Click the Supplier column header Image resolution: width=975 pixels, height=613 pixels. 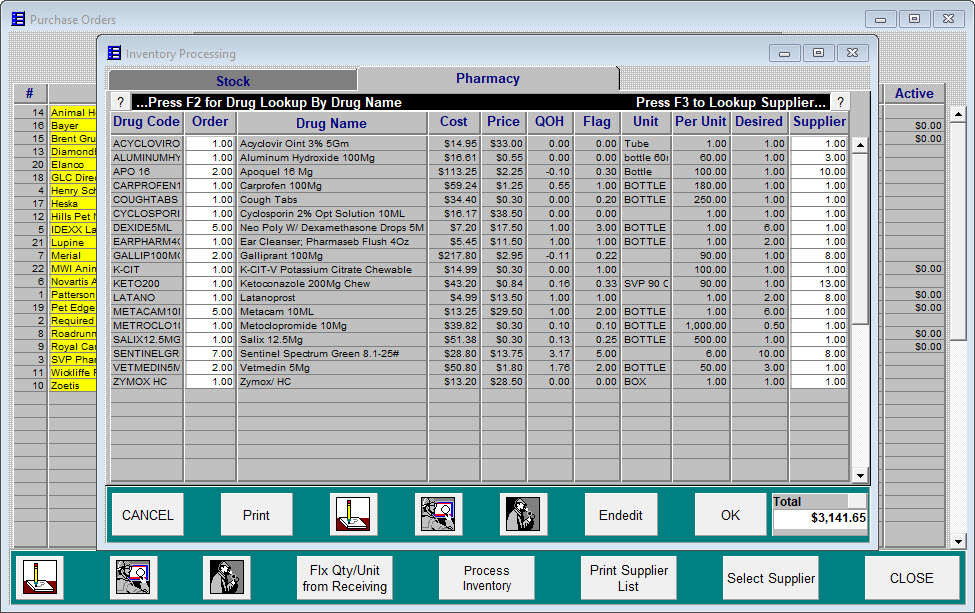coord(819,122)
